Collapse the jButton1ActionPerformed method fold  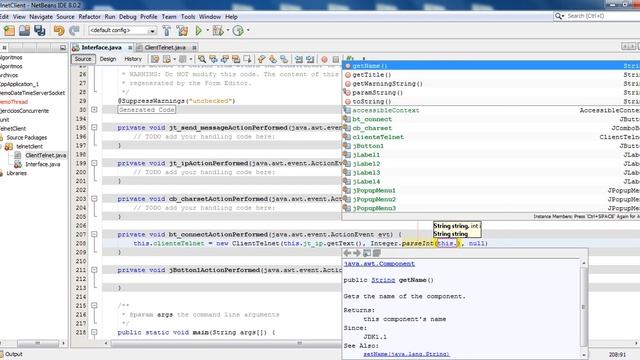point(94,270)
